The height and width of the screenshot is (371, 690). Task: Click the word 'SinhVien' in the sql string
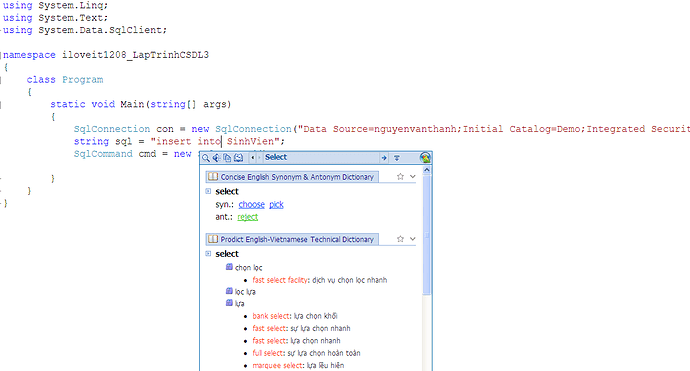250,141
